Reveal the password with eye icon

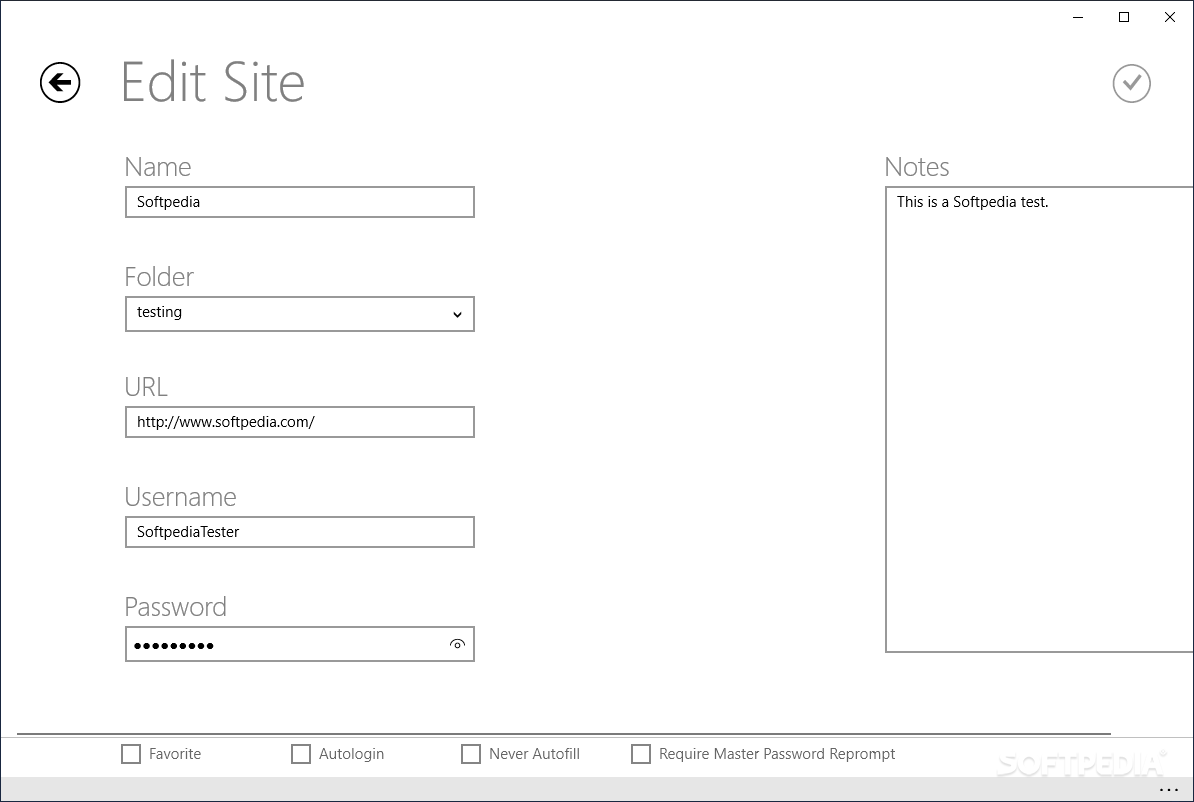[x=457, y=644]
